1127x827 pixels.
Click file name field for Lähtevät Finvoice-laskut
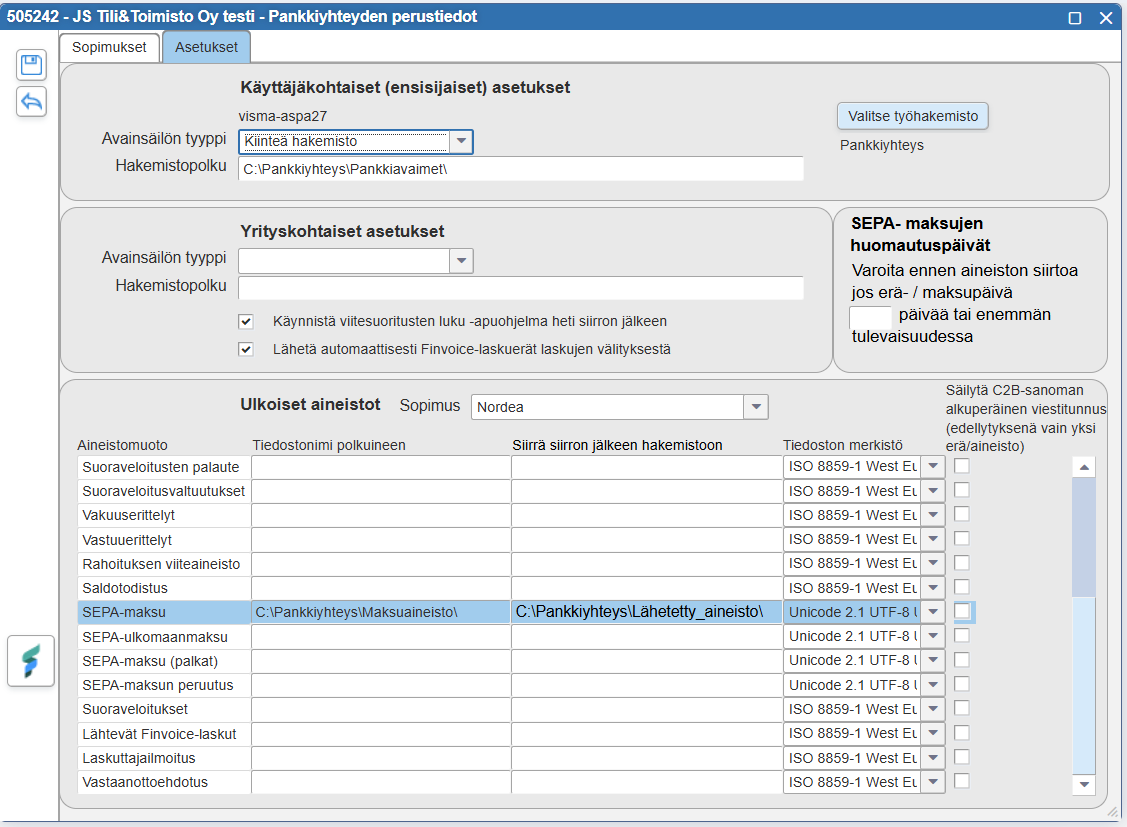pyautogui.click(x=381, y=734)
